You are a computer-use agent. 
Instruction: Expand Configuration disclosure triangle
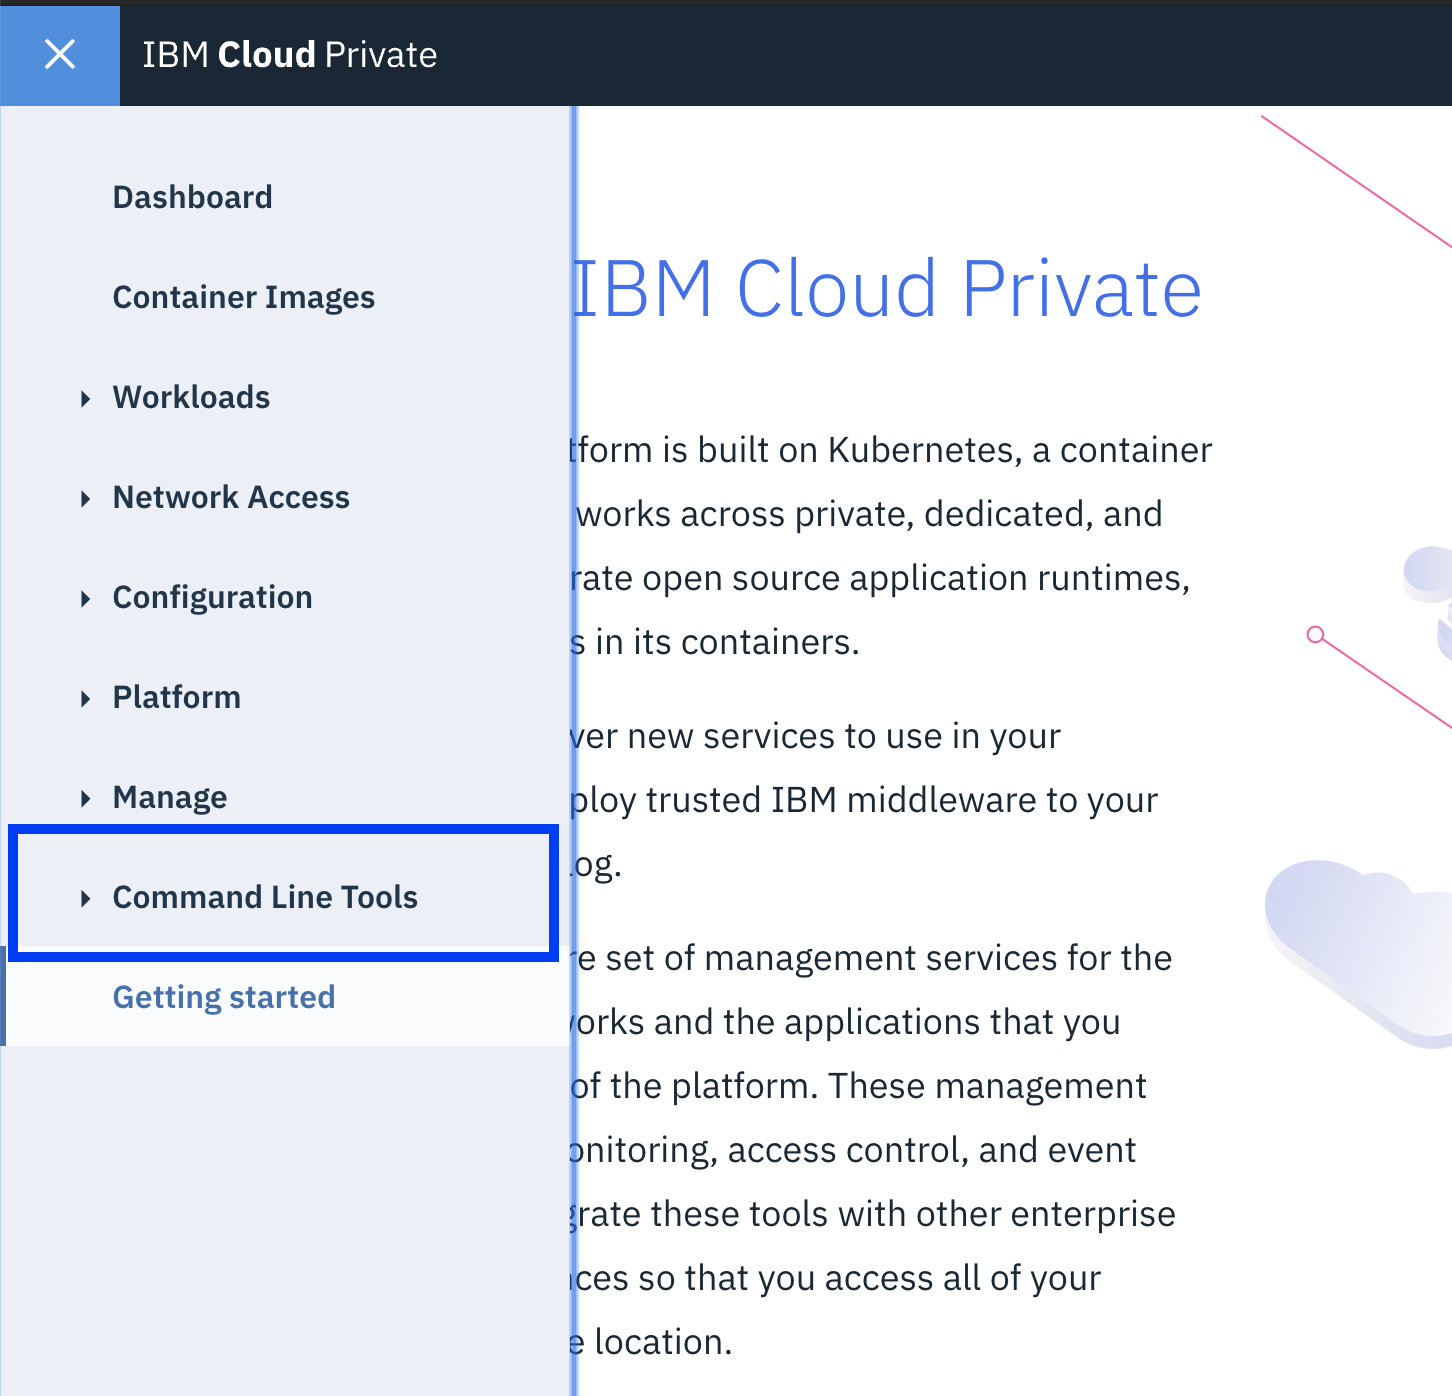[x=86, y=599]
